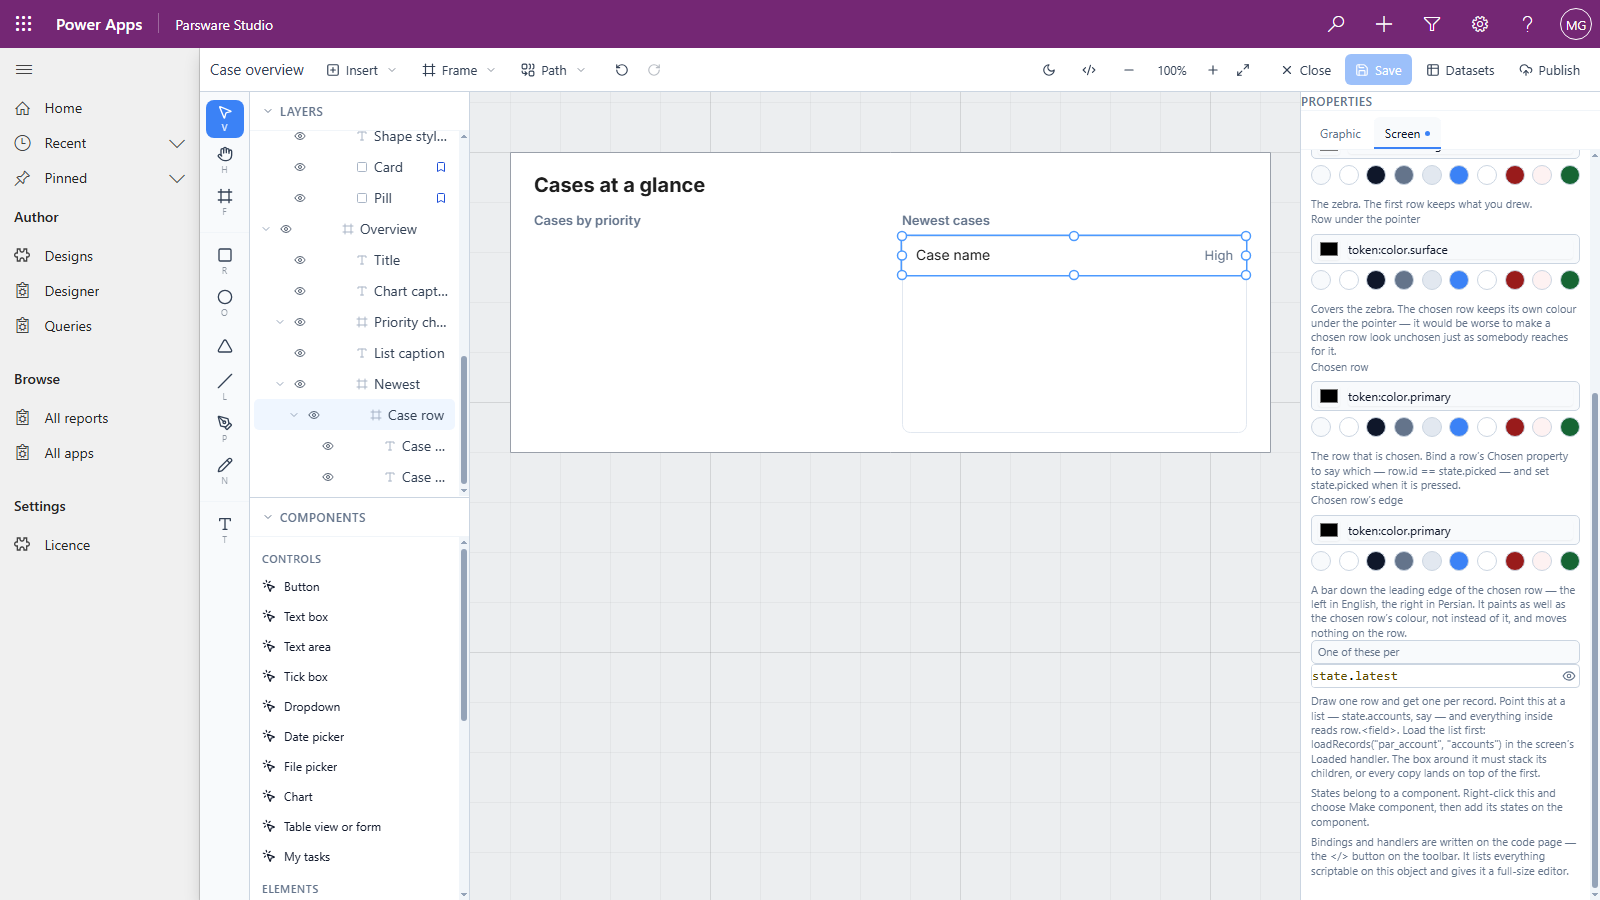Select the Triangle shape tool
Viewport: 1600px width, 900px height.
coord(225,346)
